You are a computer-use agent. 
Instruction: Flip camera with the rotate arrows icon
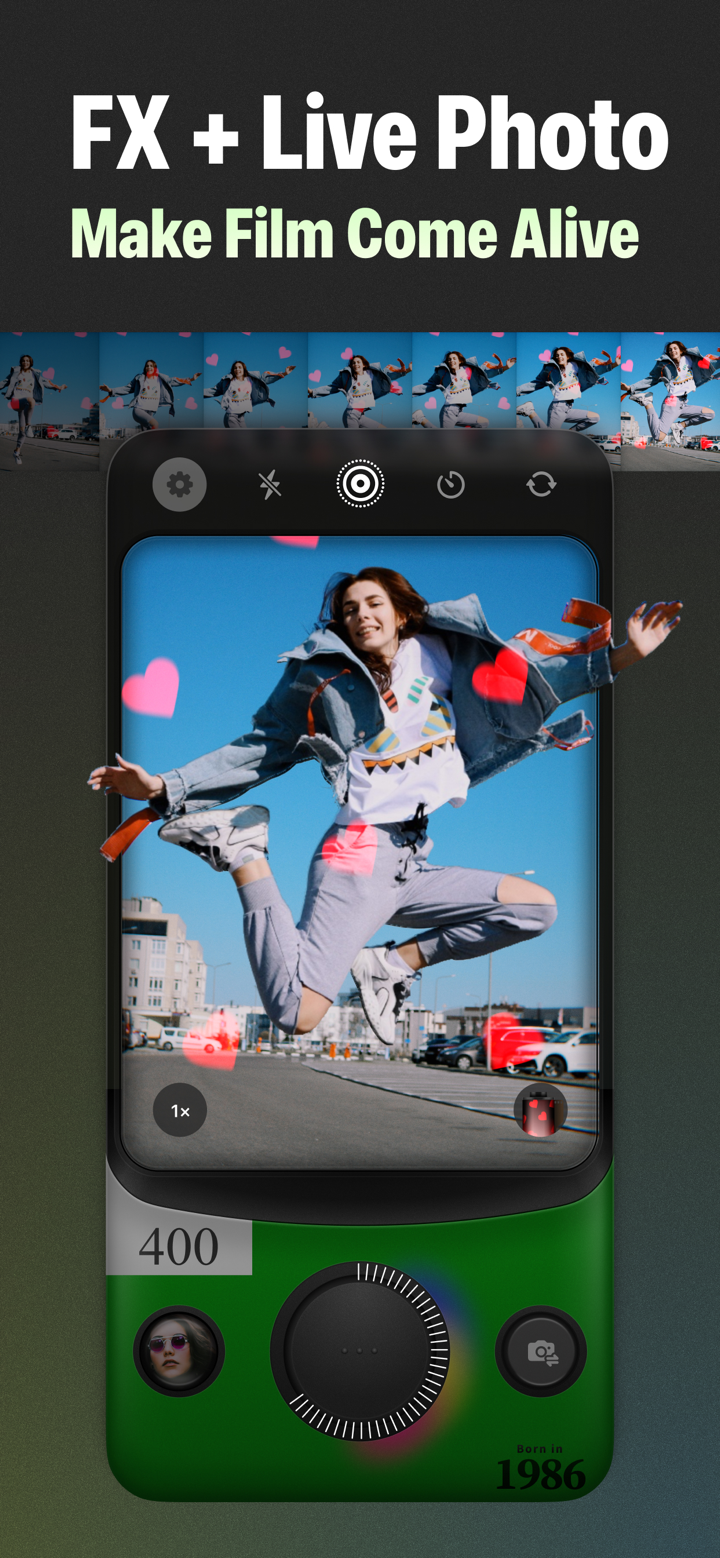pos(541,485)
